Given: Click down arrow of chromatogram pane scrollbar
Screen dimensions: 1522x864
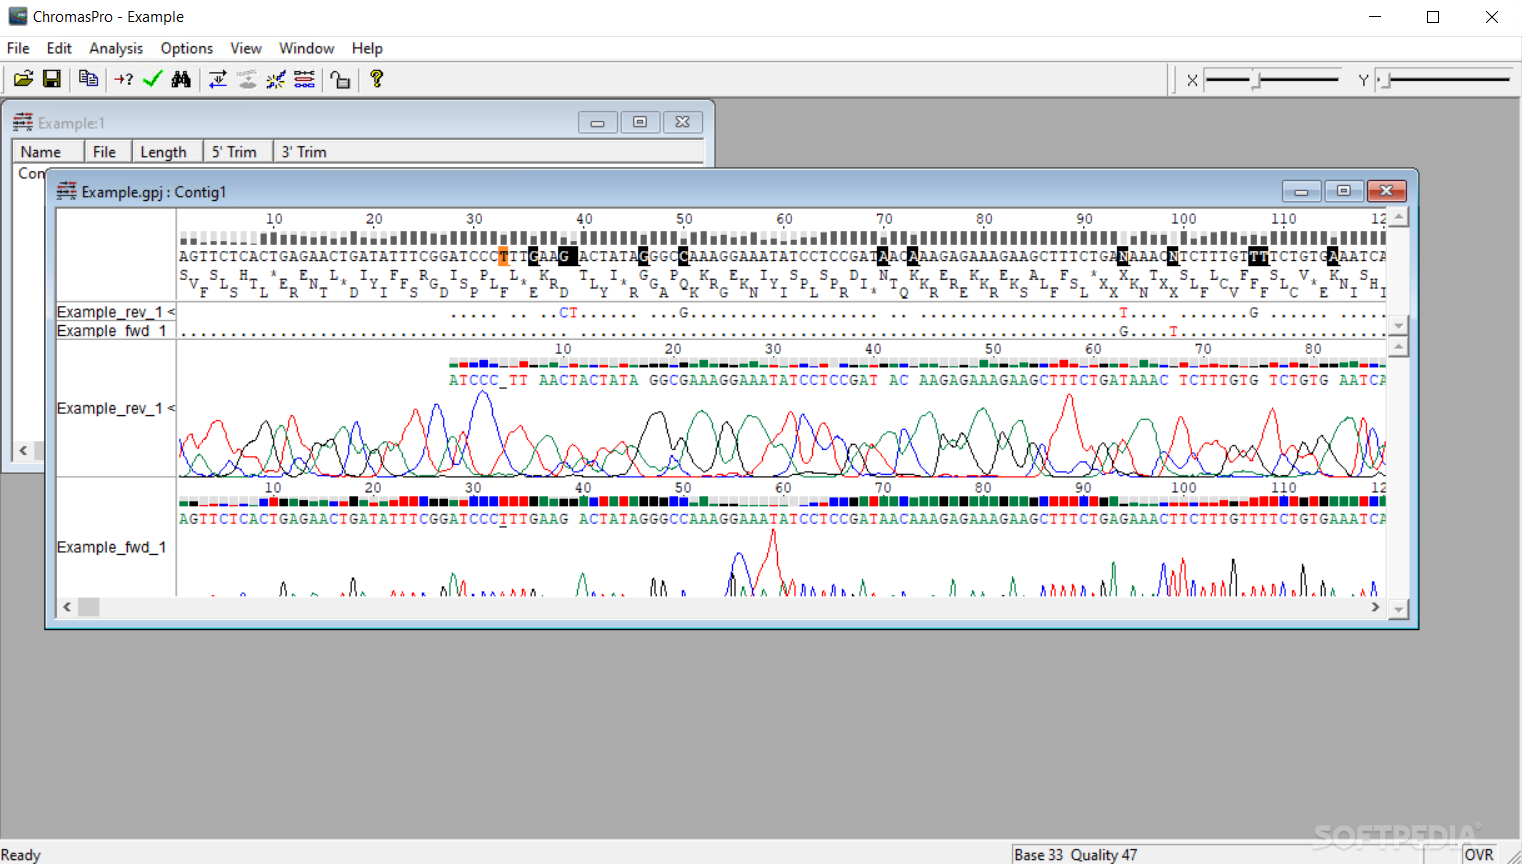Looking at the screenshot, I should 1399,608.
